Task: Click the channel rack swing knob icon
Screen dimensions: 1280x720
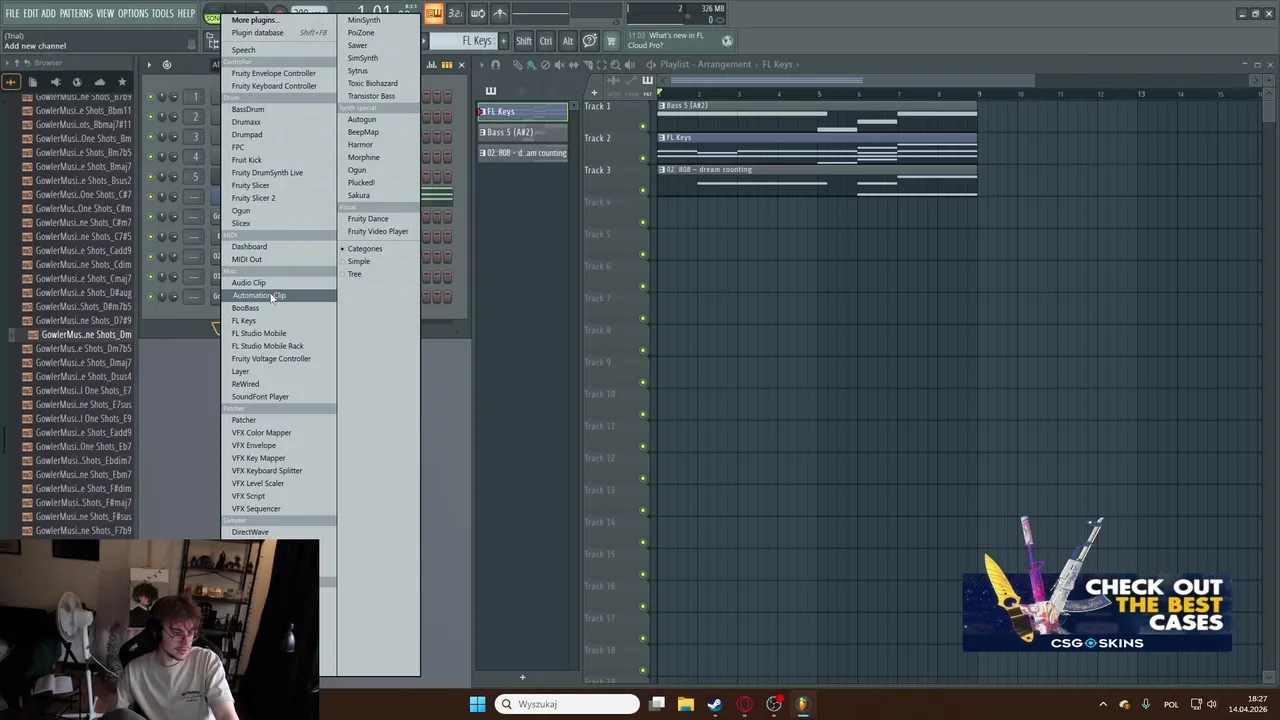Action: coord(167,64)
